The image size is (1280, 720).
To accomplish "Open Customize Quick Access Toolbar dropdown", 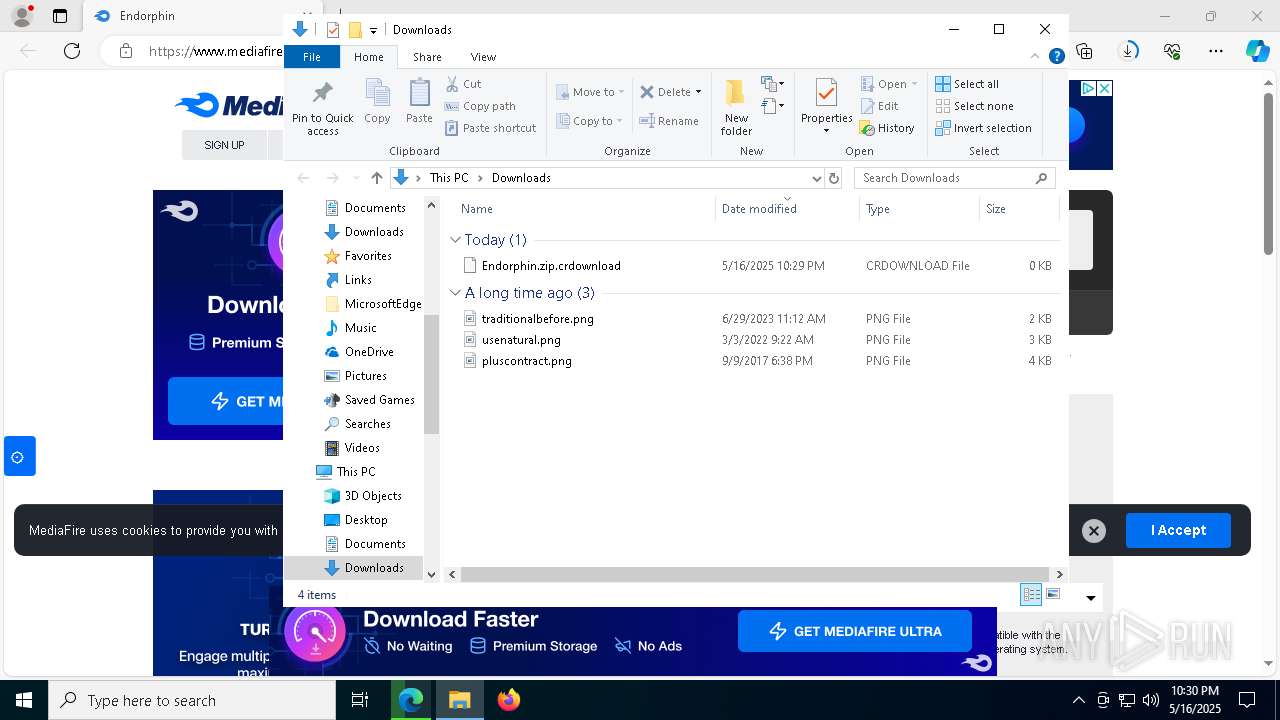I will point(373,30).
